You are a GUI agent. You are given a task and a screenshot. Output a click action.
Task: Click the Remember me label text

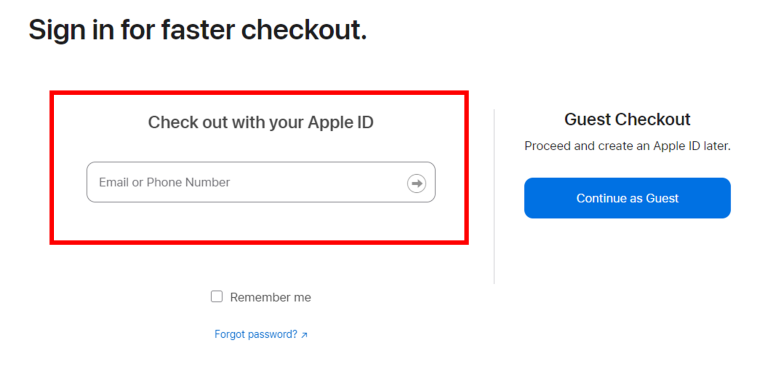(270, 297)
